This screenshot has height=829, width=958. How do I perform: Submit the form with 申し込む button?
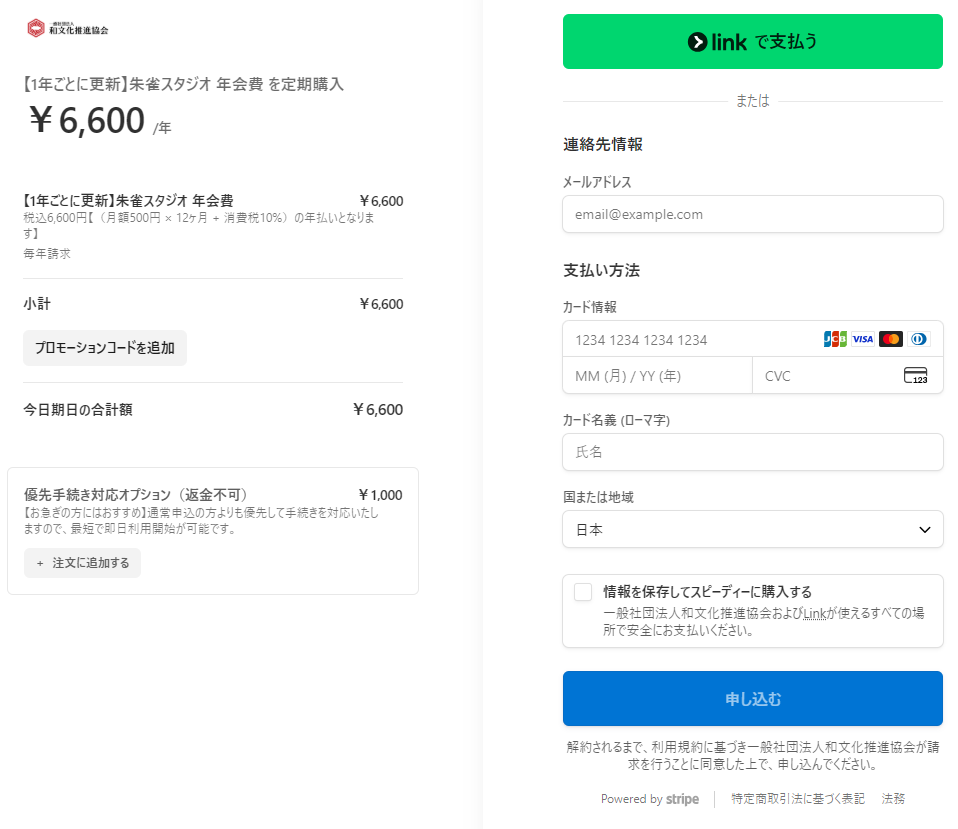(752, 698)
